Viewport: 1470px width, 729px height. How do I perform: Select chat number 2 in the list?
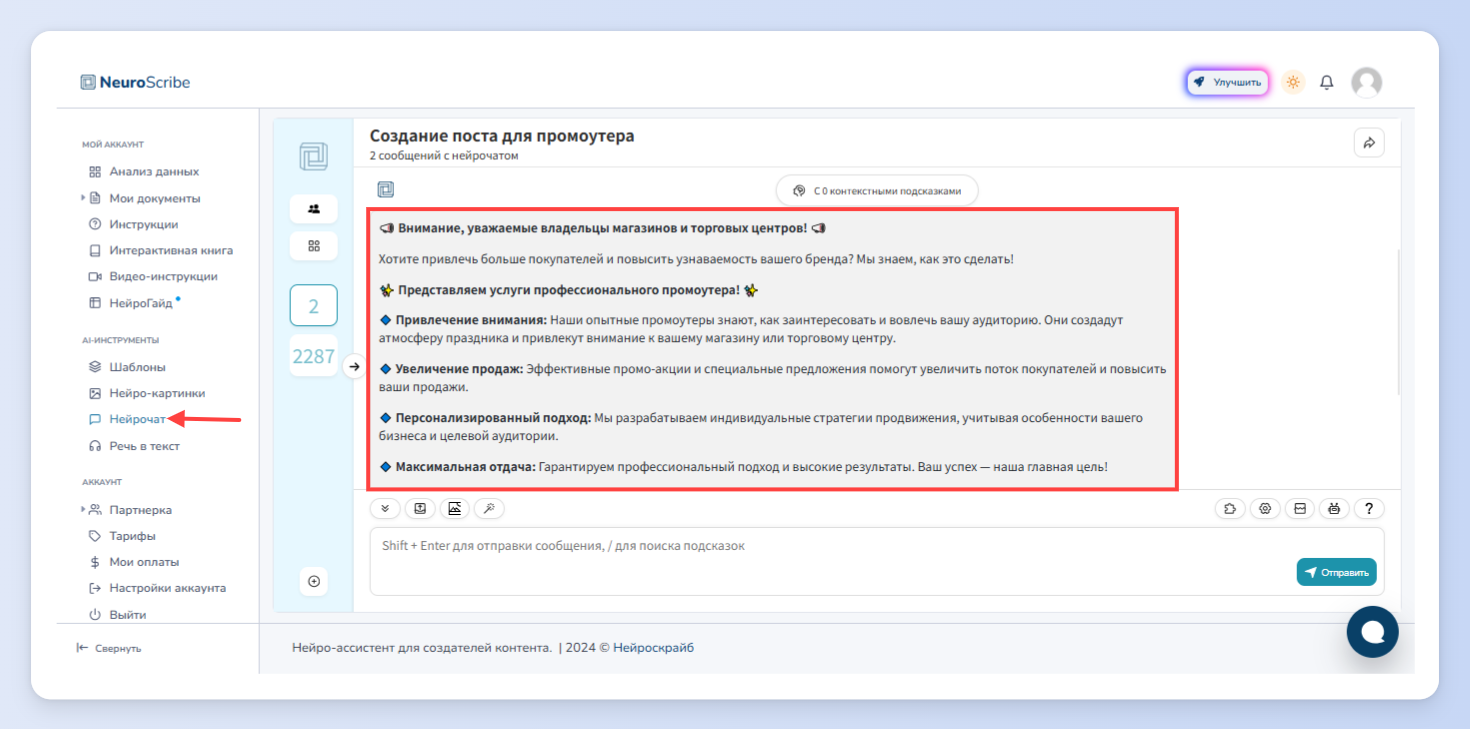click(314, 306)
